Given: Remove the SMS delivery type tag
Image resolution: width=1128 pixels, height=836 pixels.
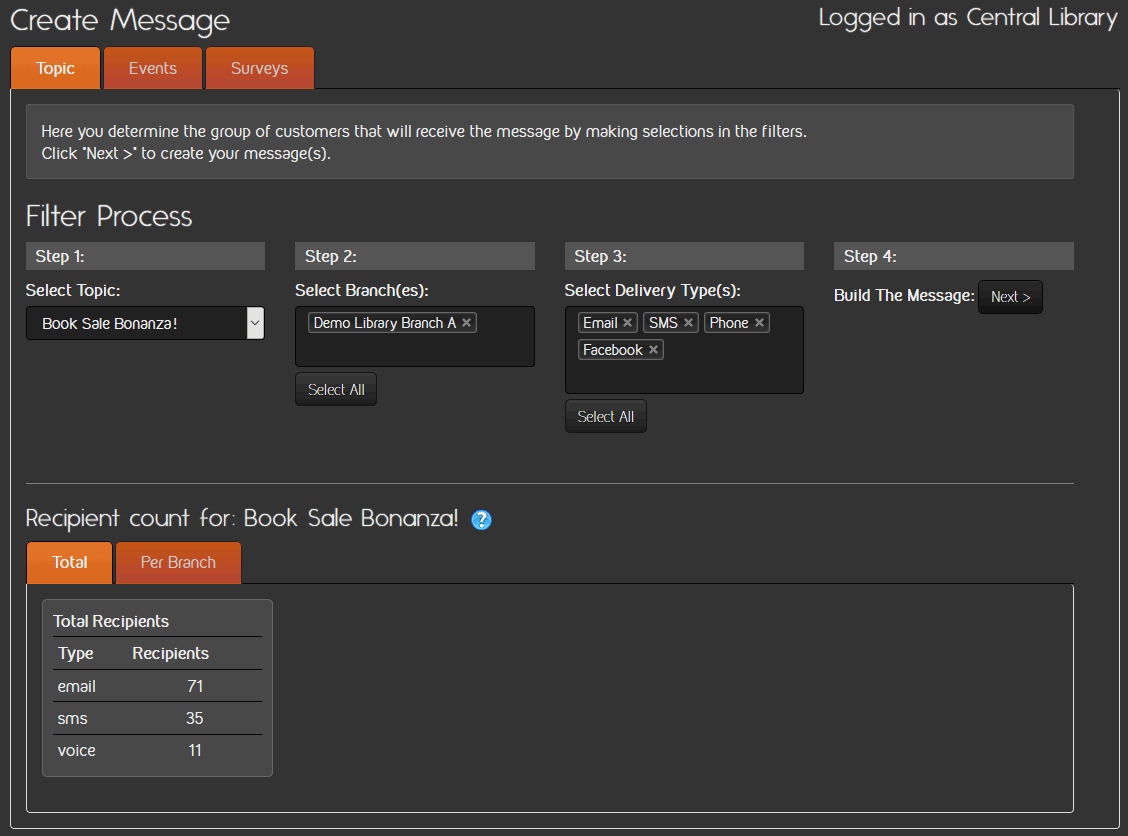Looking at the screenshot, I should [688, 323].
